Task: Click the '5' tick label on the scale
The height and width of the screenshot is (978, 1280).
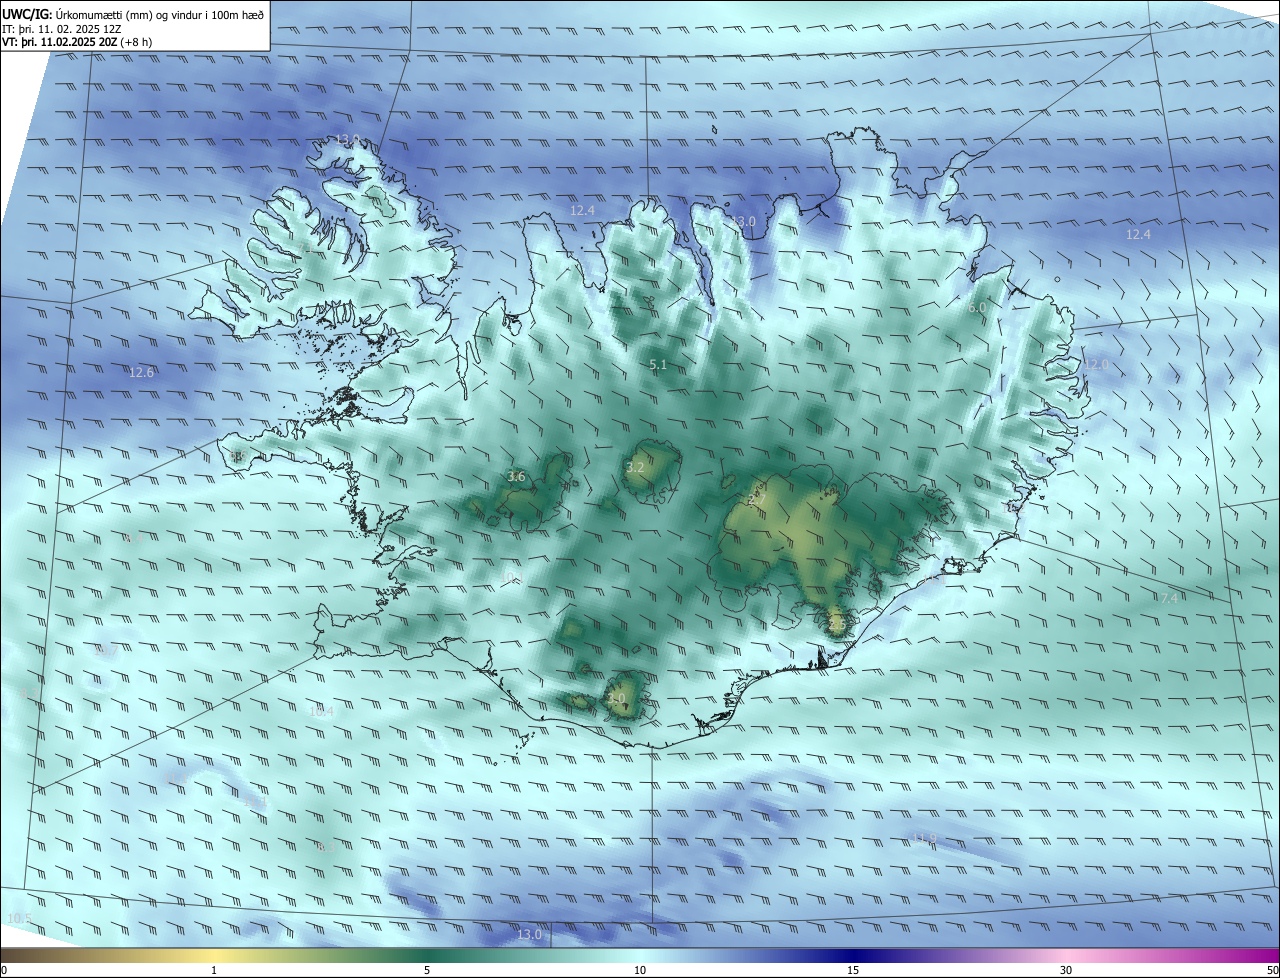Action: point(427,970)
